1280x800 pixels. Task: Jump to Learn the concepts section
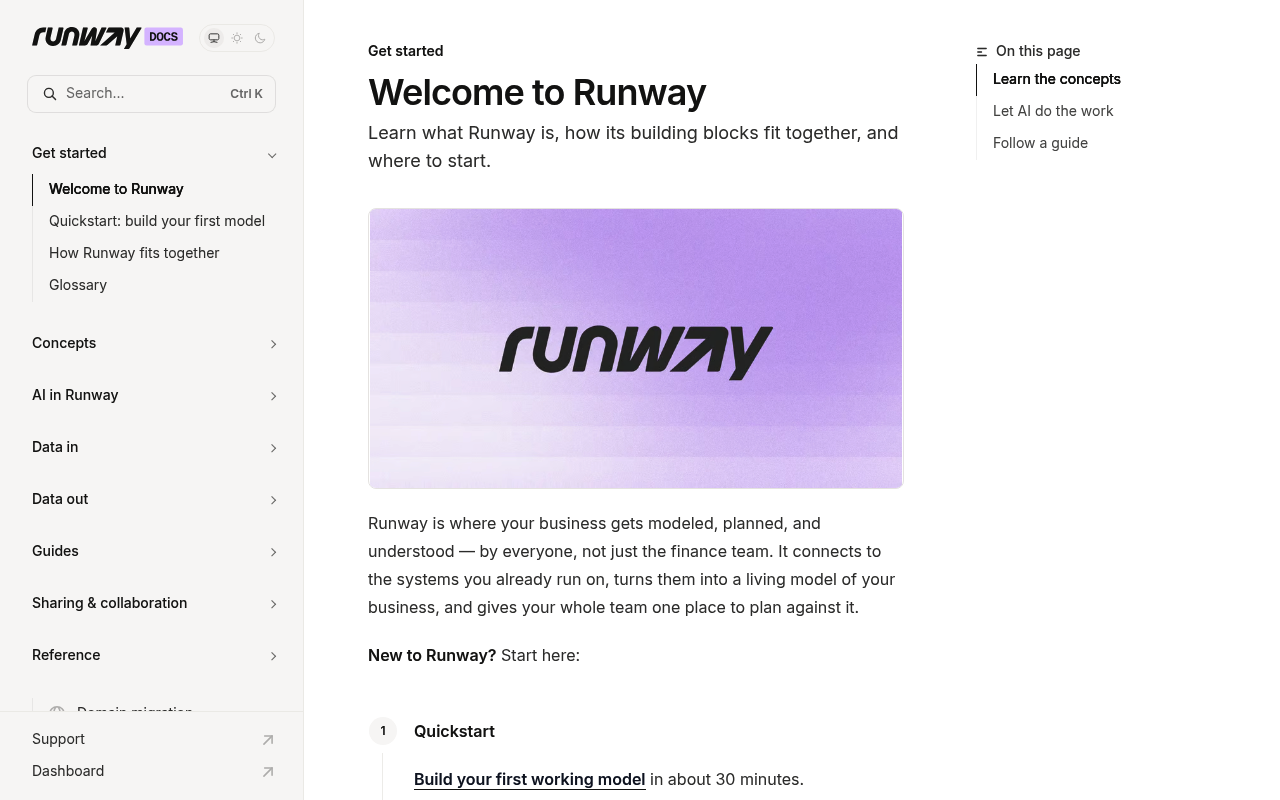click(1057, 79)
